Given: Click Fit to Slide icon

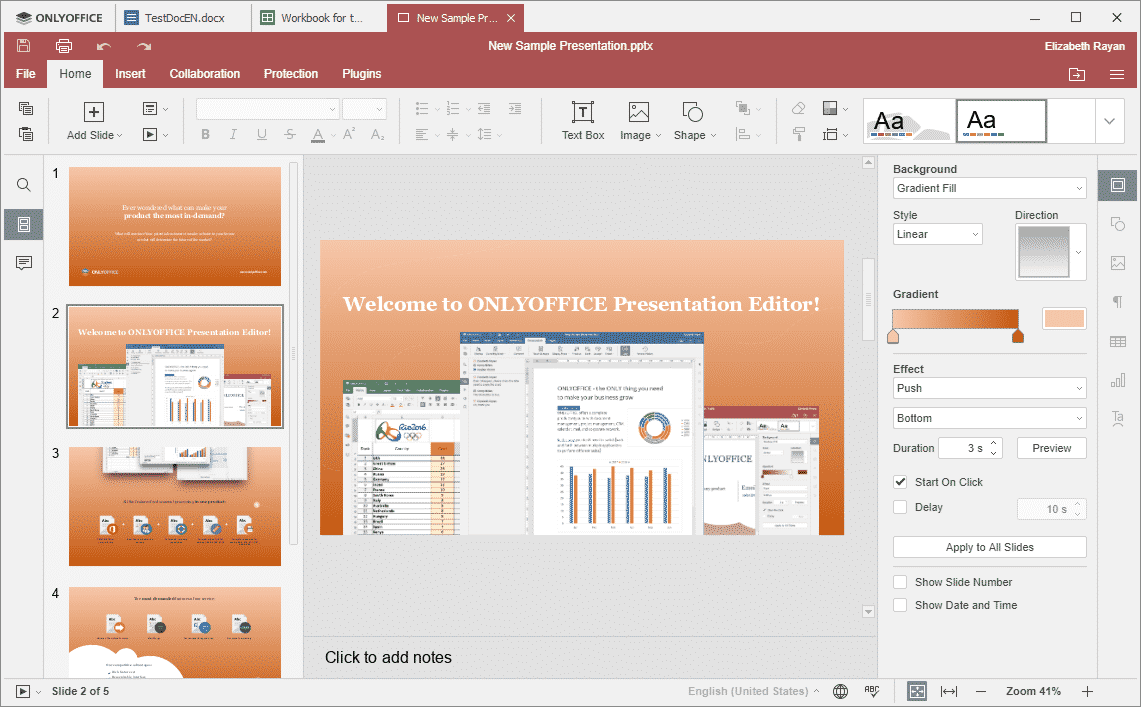Looking at the screenshot, I should pyautogui.click(x=917, y=691).
